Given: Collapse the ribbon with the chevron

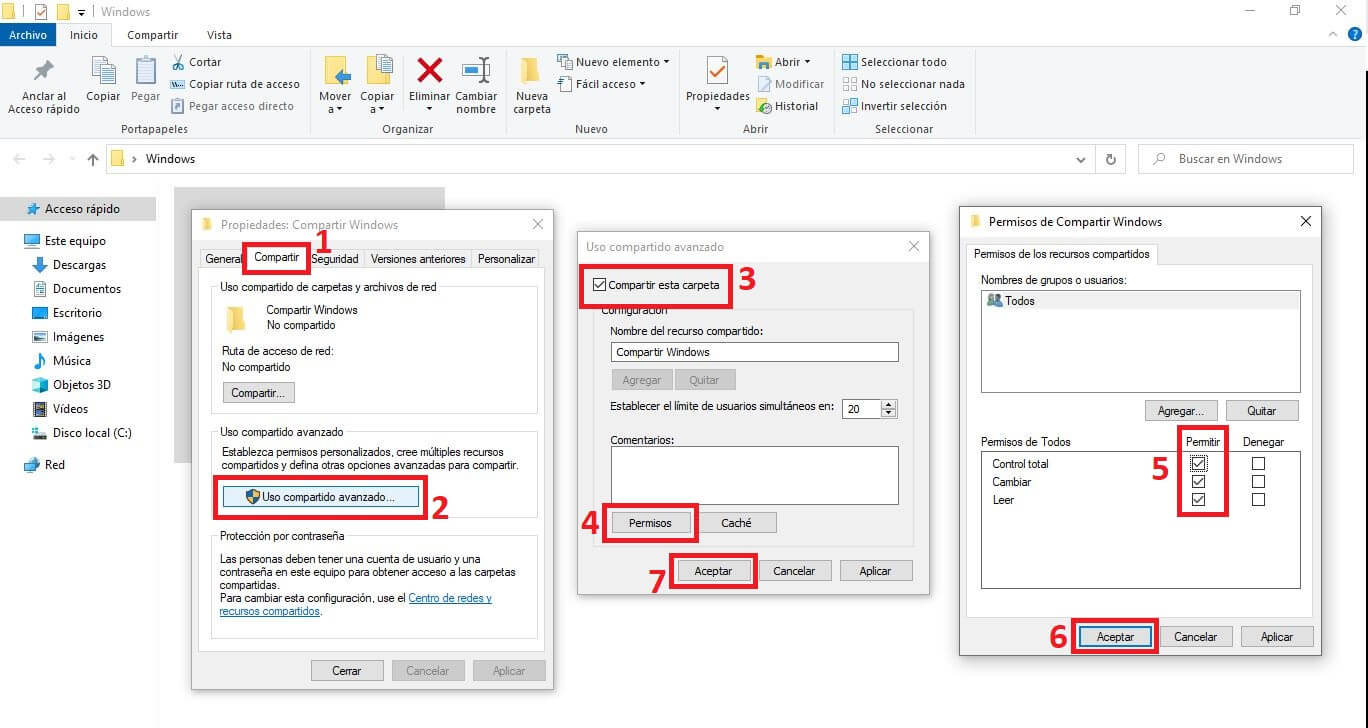Looking at the screenshot, I should click(x=1335, y=34).
